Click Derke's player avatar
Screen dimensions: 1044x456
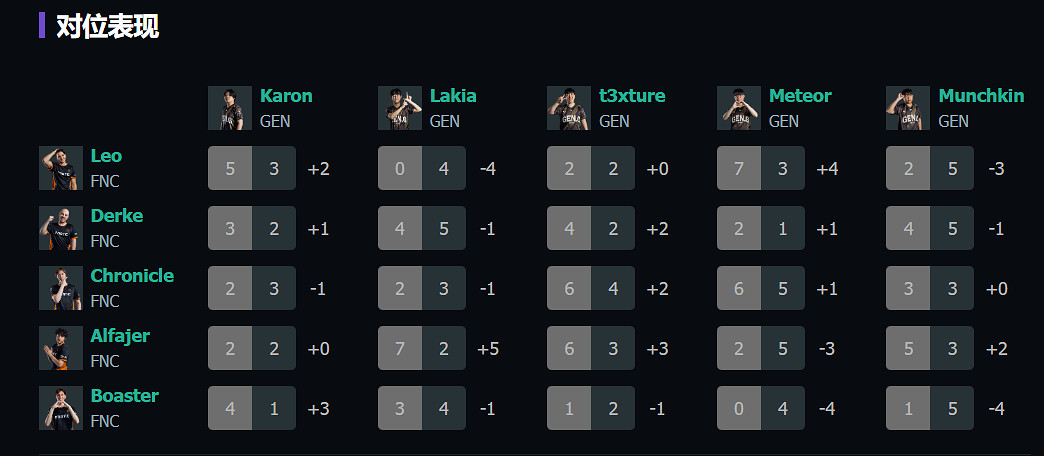point(61,228)
